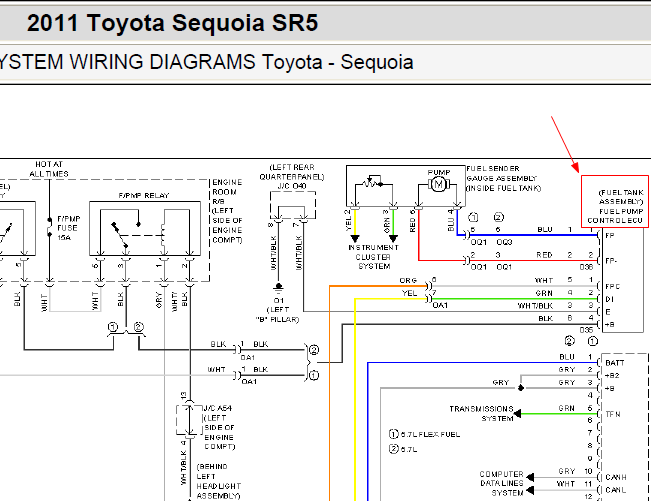The image size is (651, 501).
Task: Click the "ENGINE ROOM R/B" location label
Action: 225,192
